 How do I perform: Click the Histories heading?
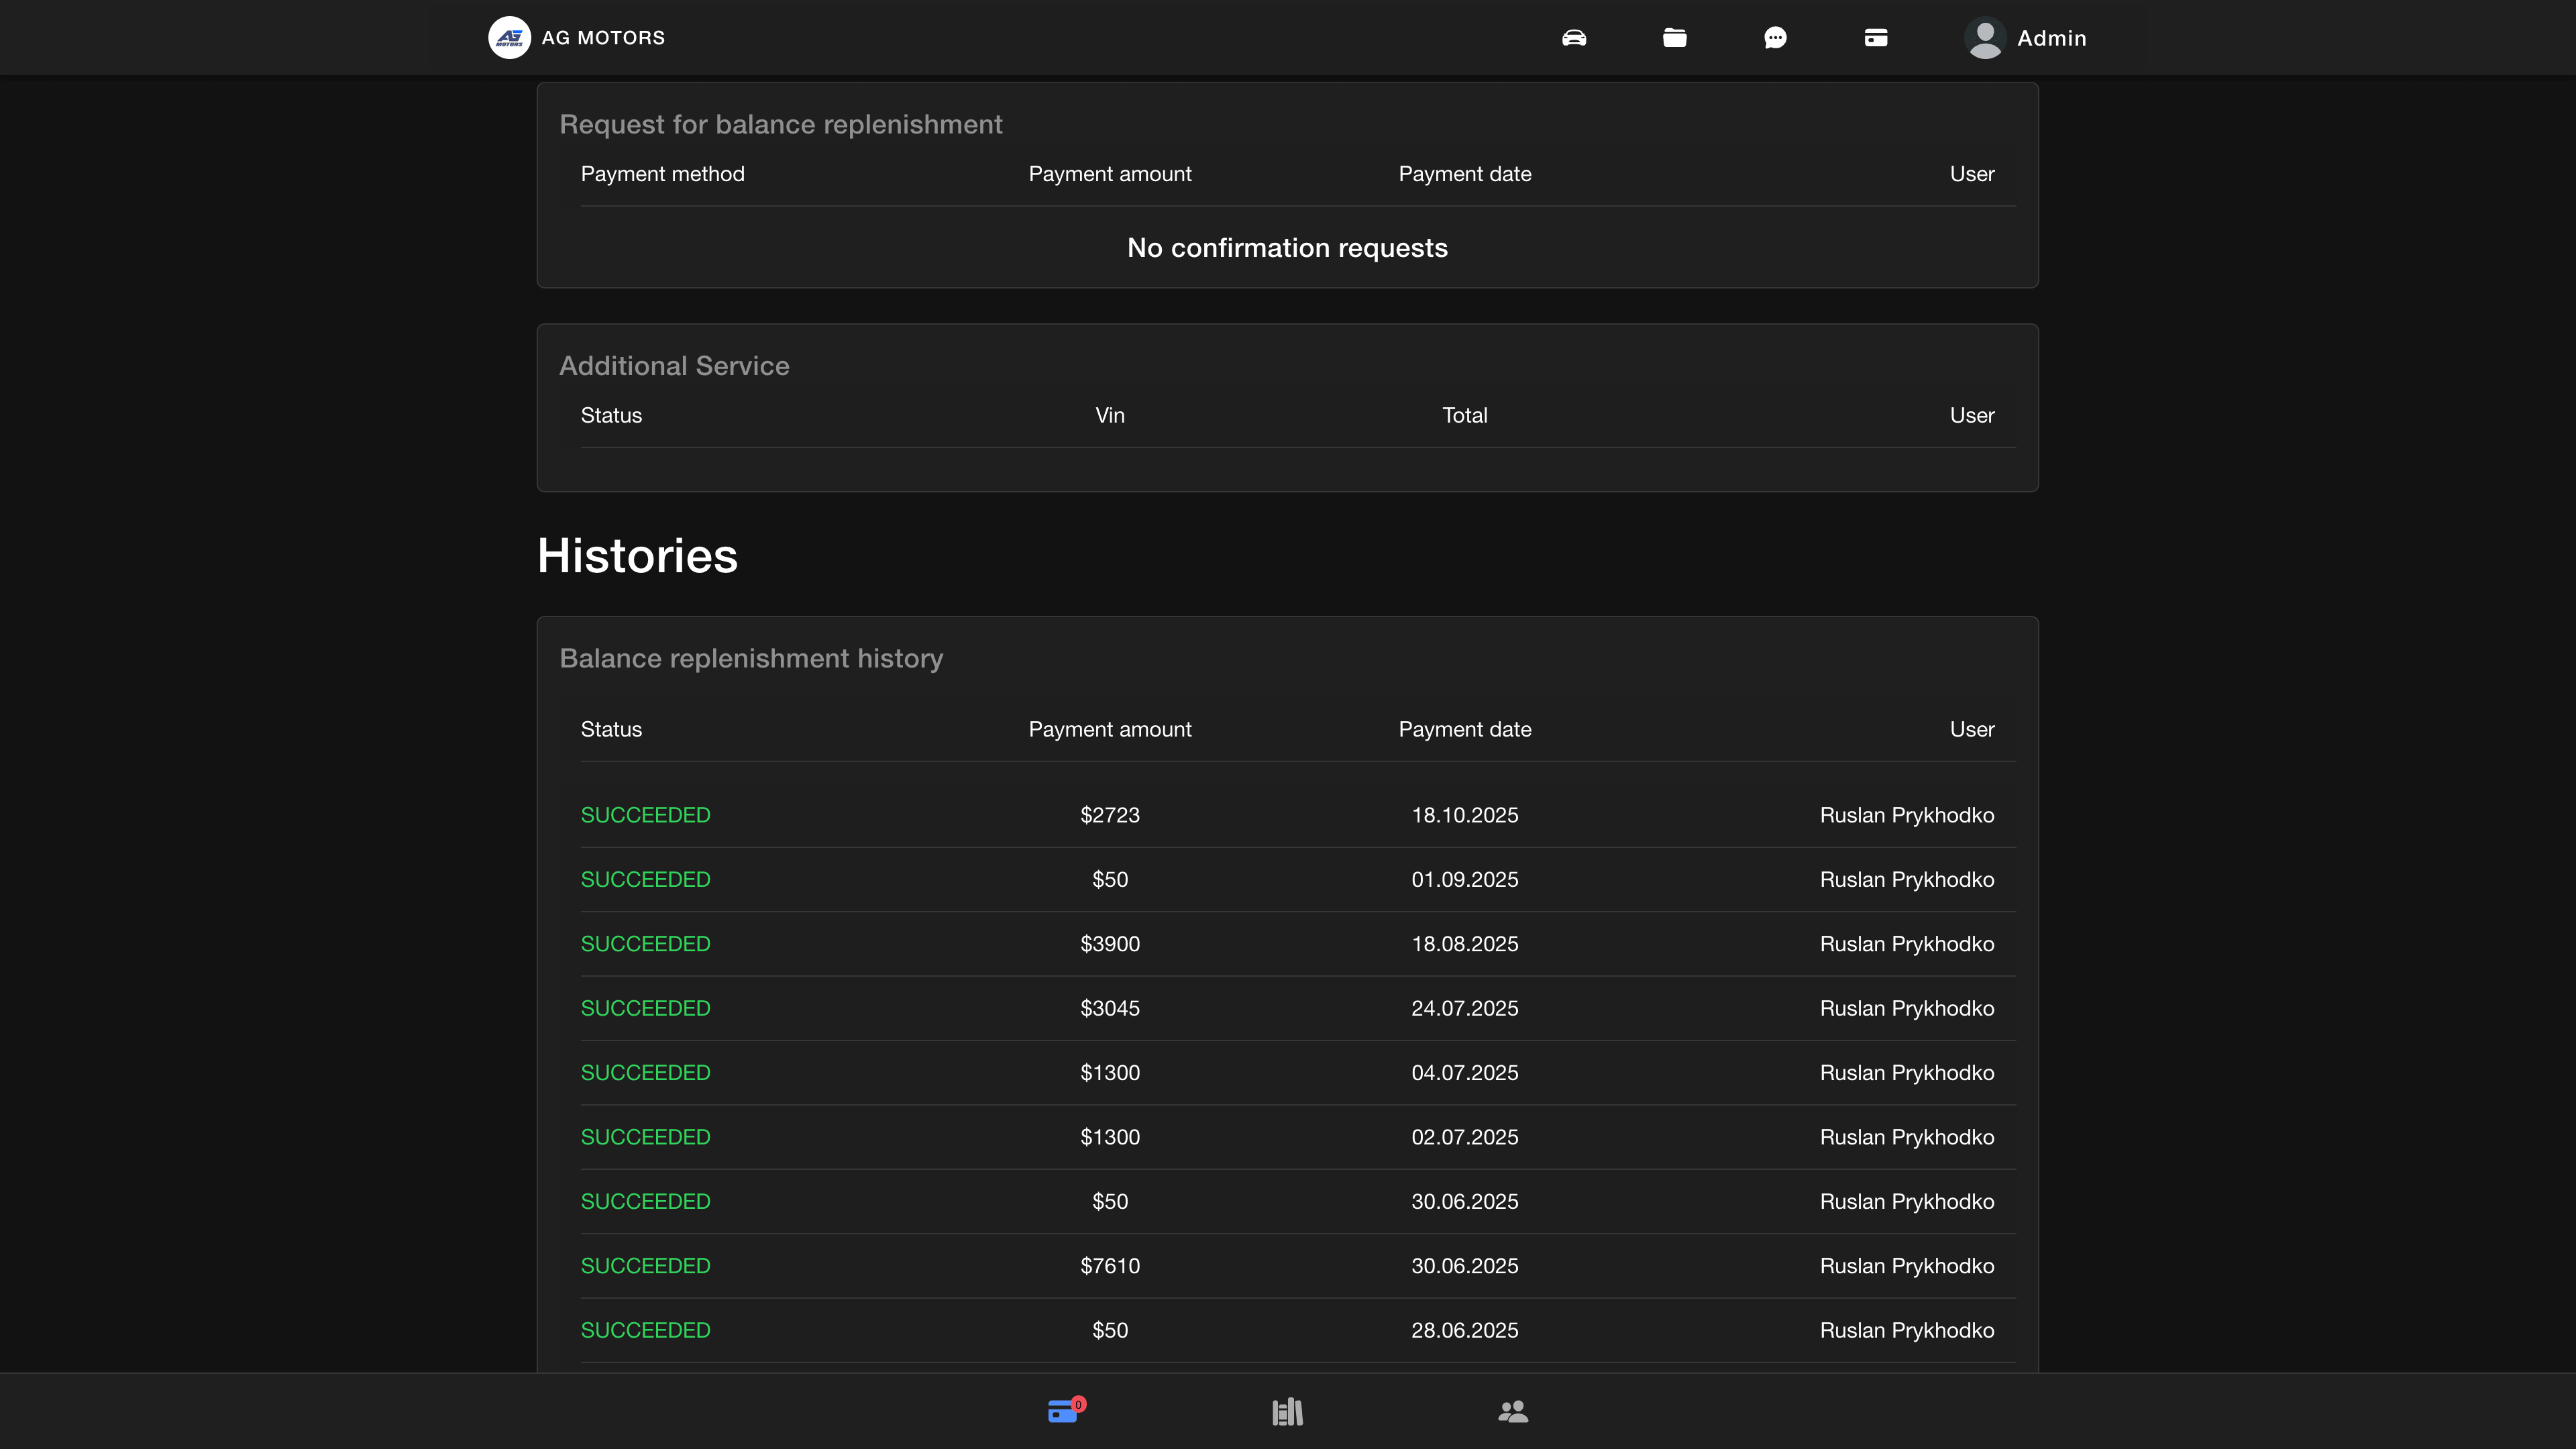[637, 556]
